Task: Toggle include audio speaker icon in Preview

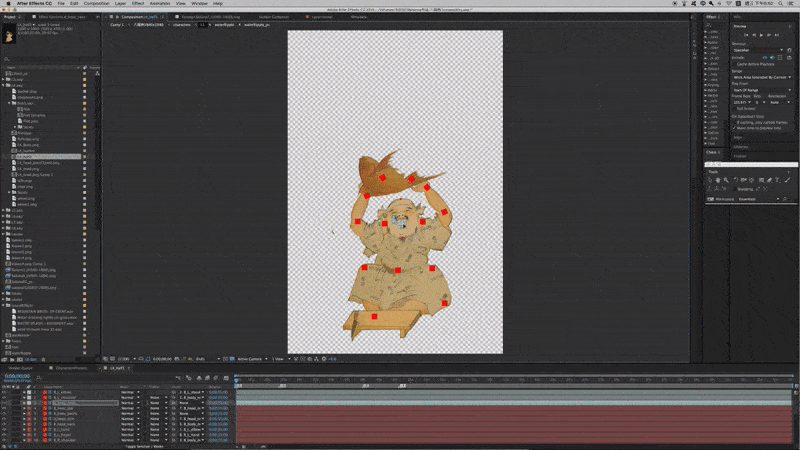Action: [772, 58]
